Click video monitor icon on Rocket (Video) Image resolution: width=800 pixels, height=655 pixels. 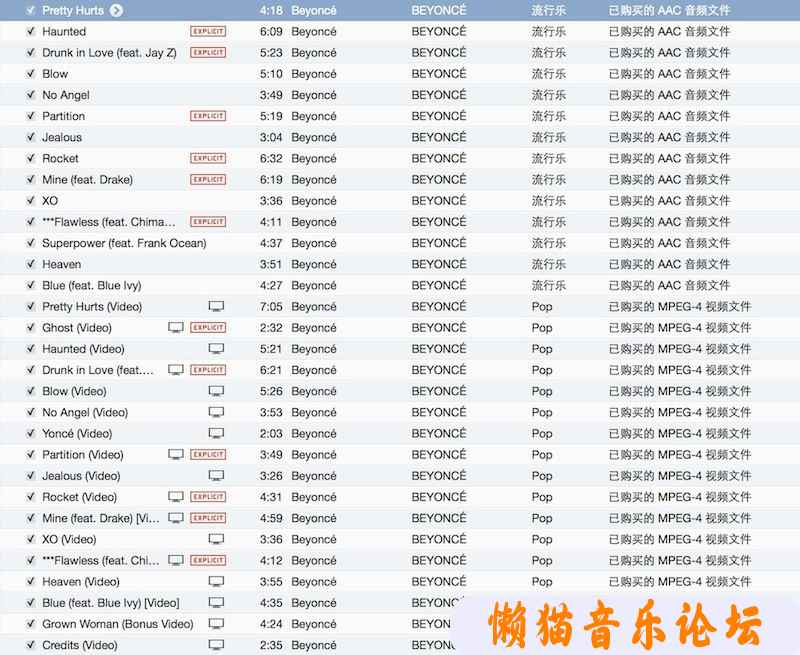pos(176,497)
